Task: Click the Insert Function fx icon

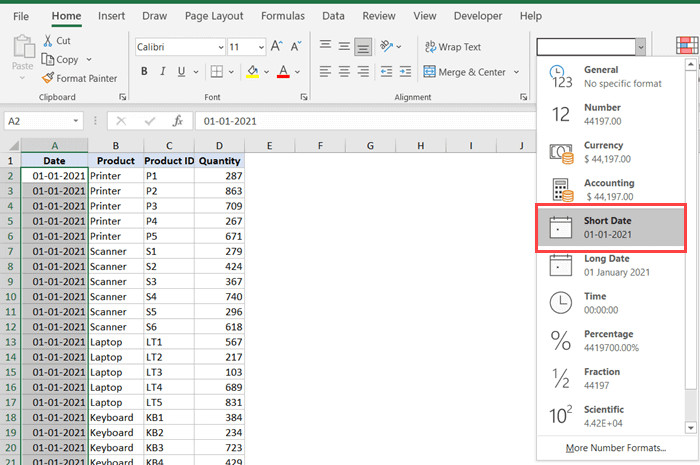Action: point(177,121)
